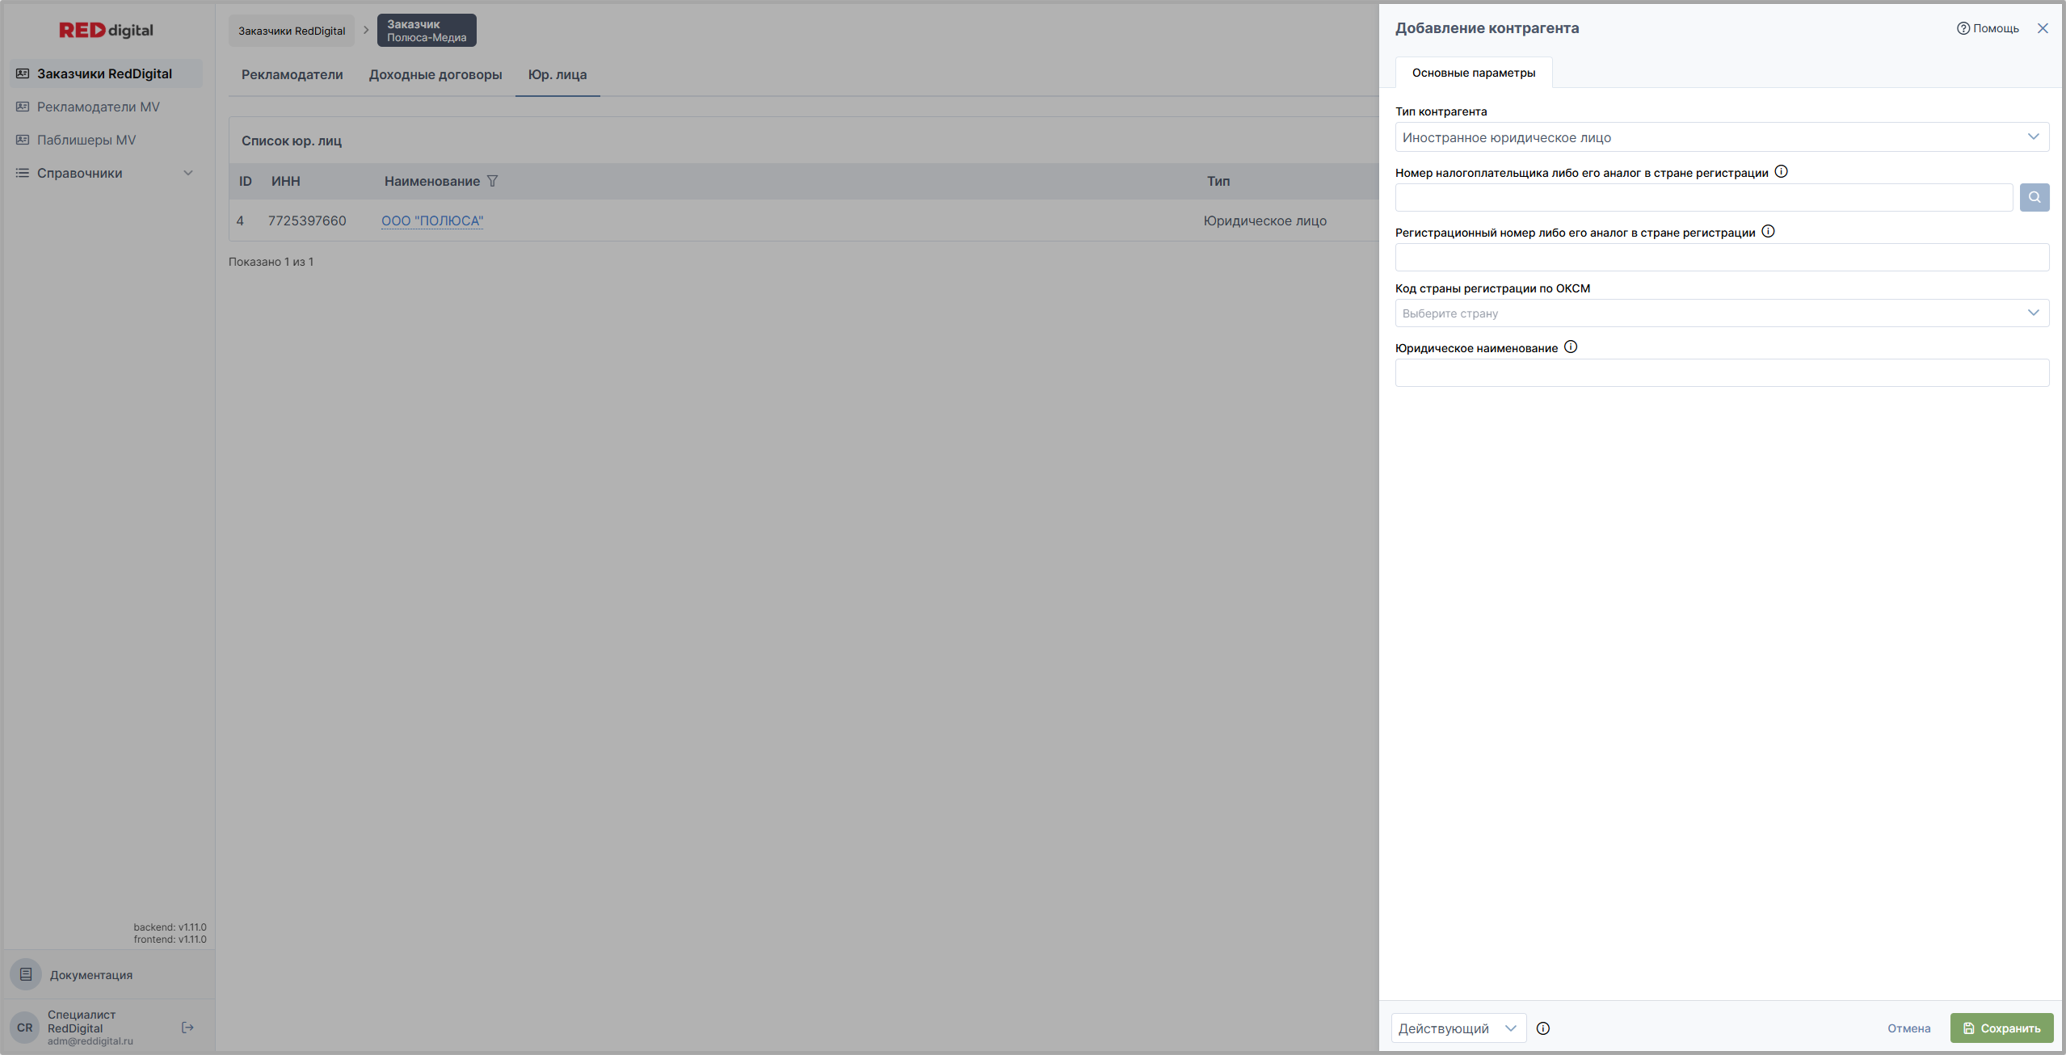Open the Действующий status dropdown
The height and width of the screenshot is (1056, 2067).
pos(1457,1028)
